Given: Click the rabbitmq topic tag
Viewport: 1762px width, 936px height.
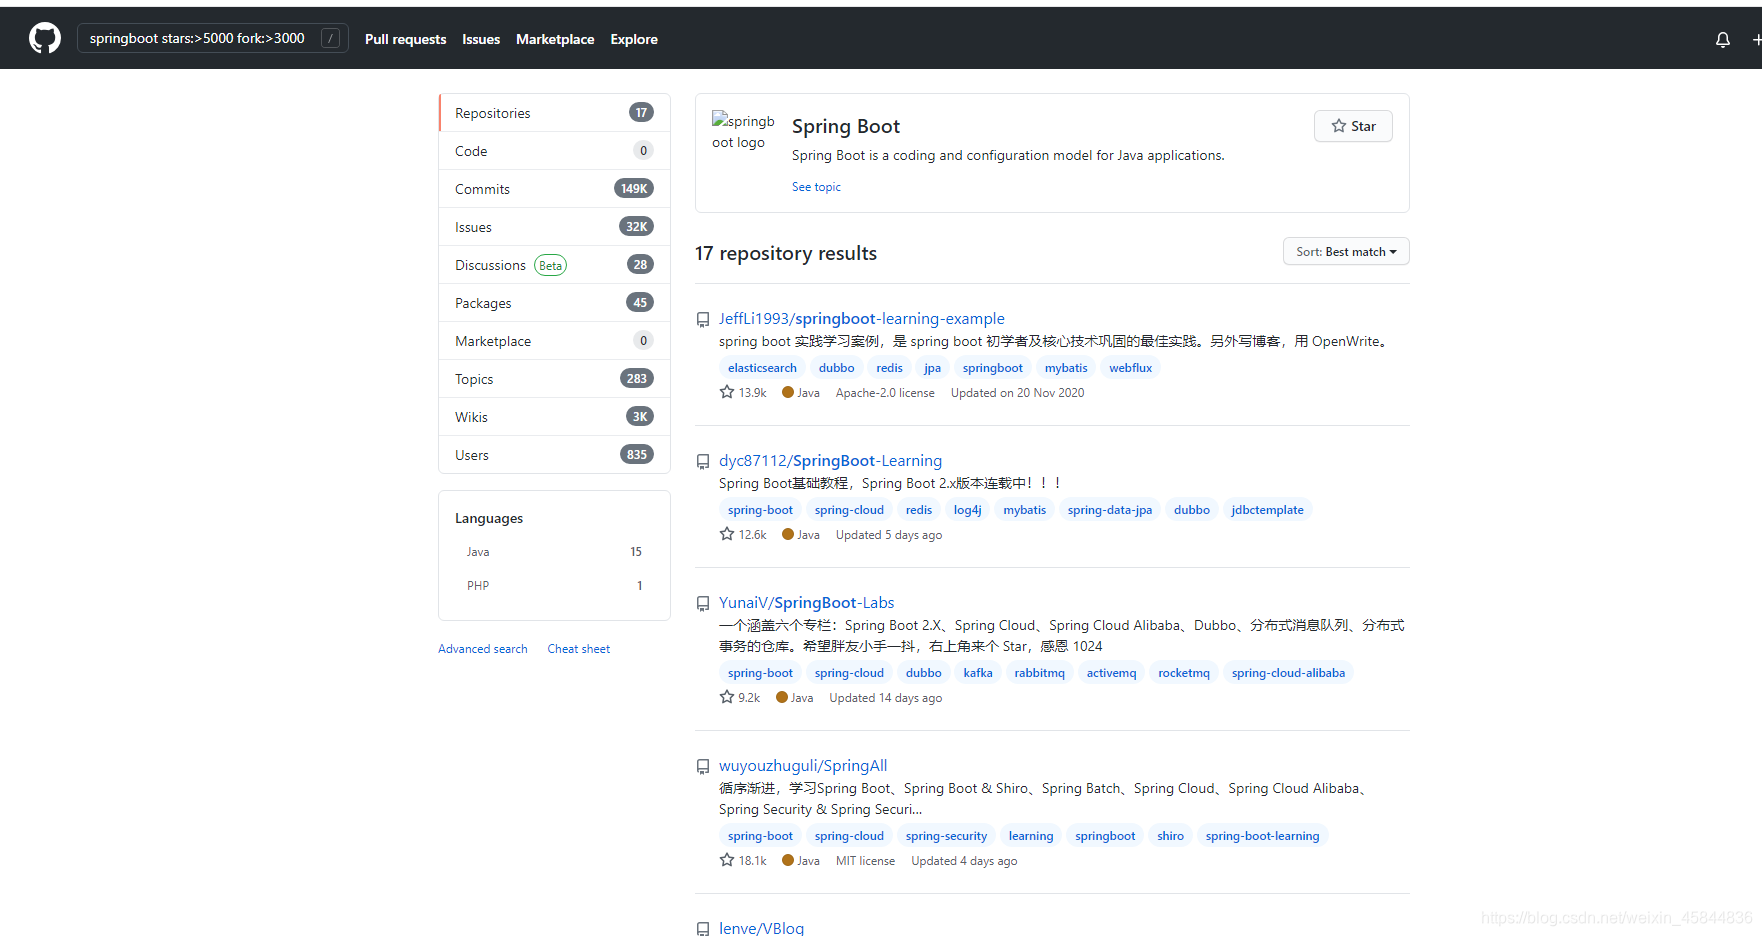Looking at the screenshot, I should [1039, 673].
